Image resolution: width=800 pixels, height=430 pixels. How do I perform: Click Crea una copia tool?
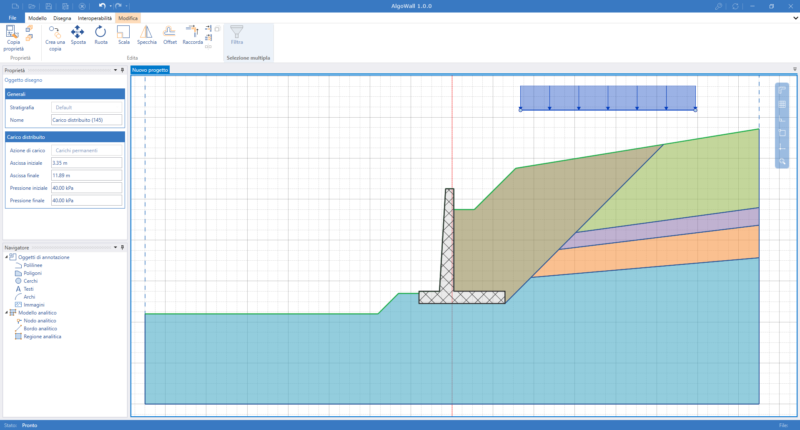pyautogui.click(x=55, y=38)
